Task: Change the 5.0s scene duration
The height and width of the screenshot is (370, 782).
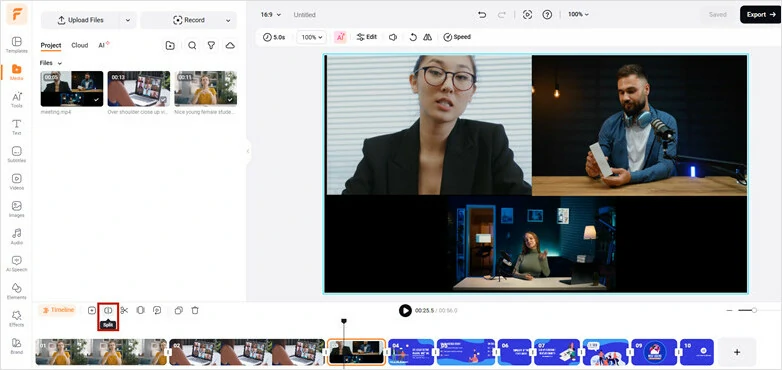Action: coord(274,37)
